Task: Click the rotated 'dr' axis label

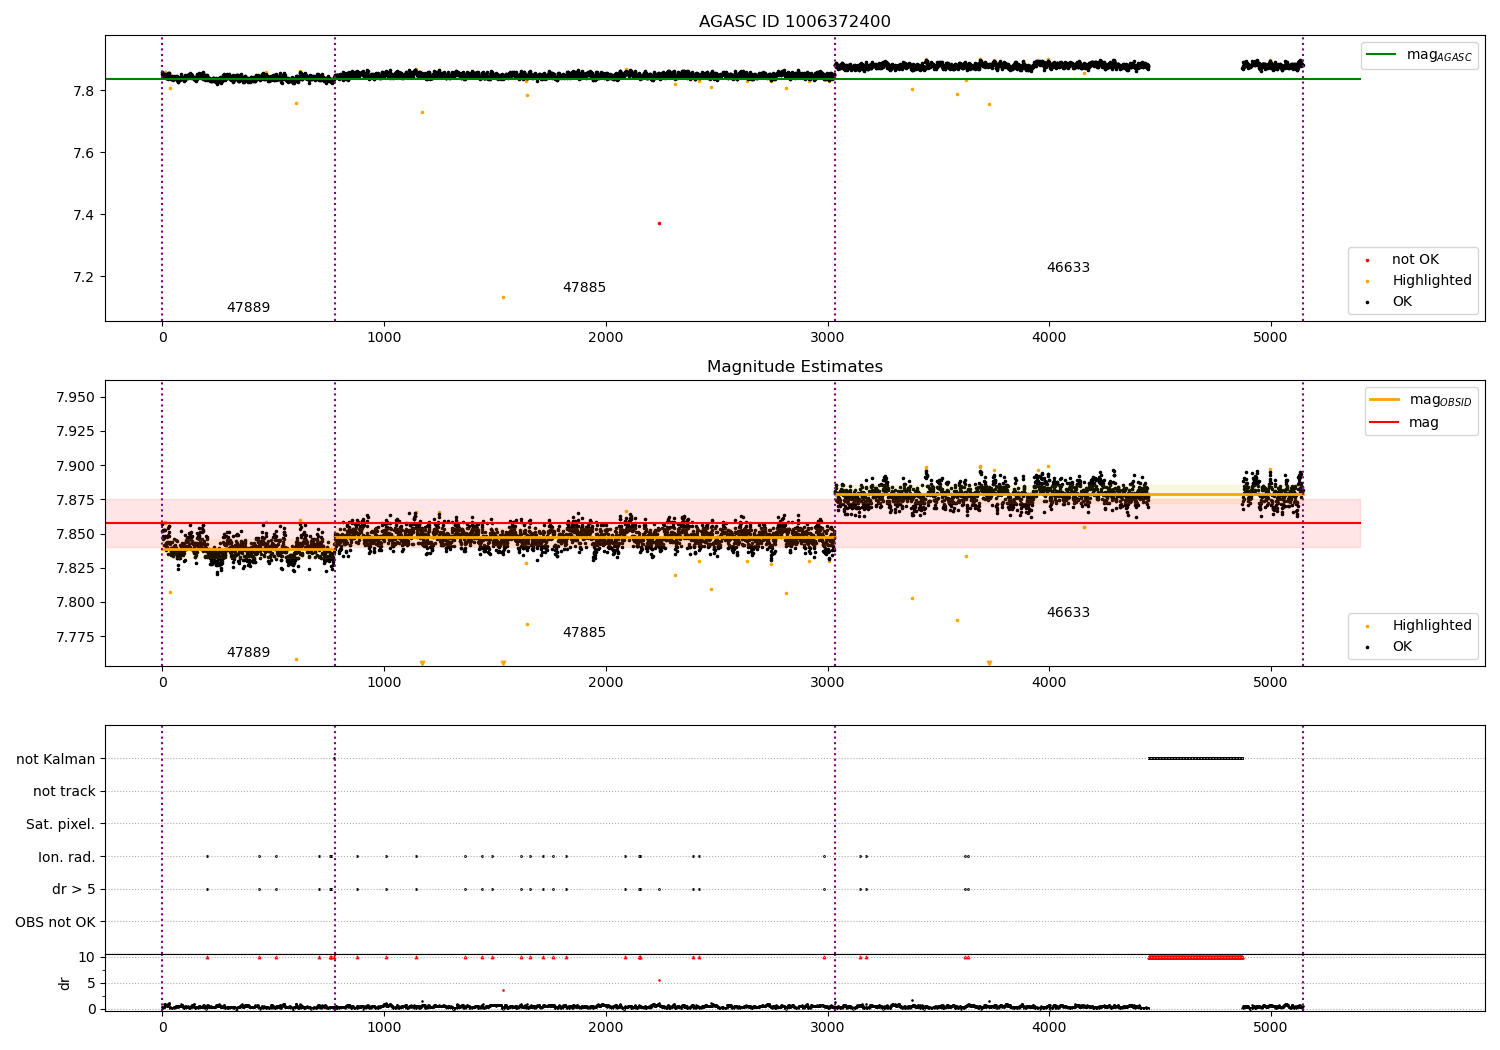Action: pyautogui.click(x=65, y=983)
